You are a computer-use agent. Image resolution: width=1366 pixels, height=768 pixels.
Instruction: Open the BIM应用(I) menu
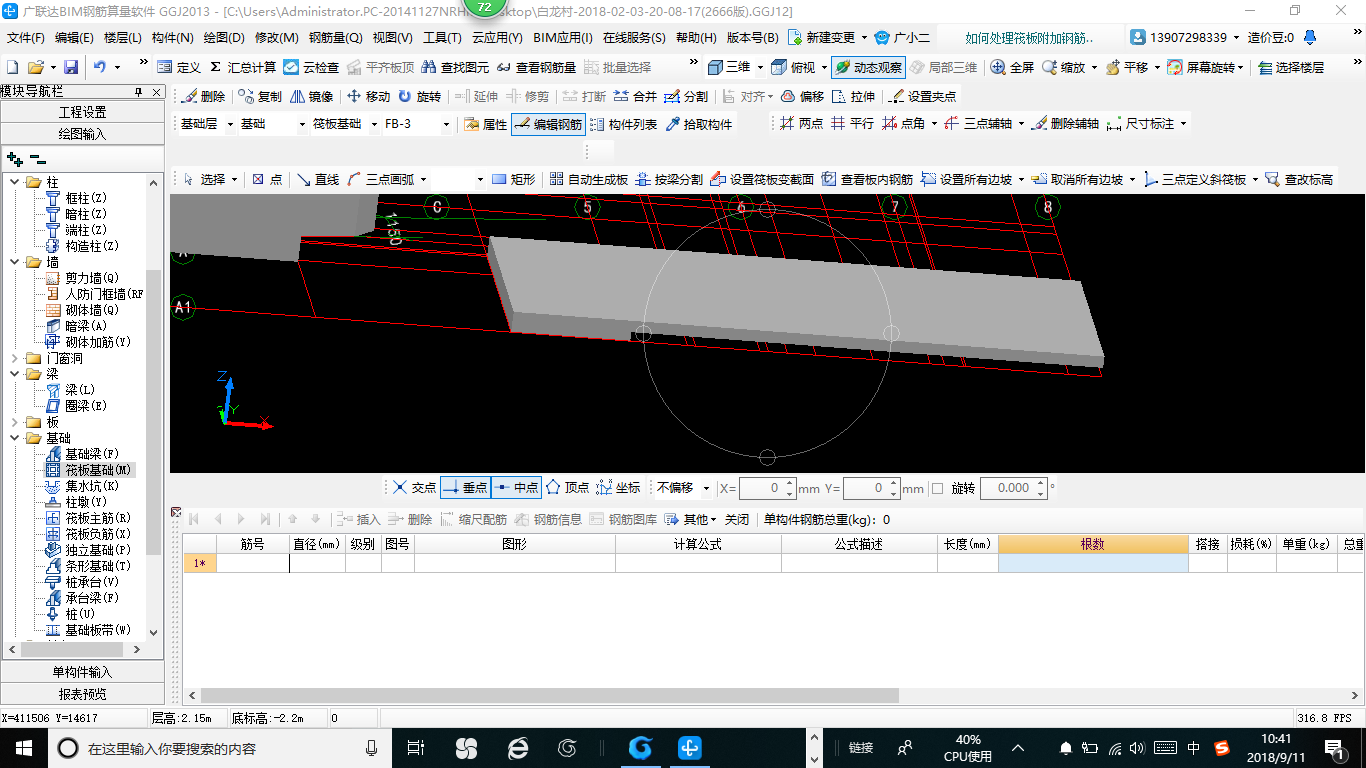point(563,38)
